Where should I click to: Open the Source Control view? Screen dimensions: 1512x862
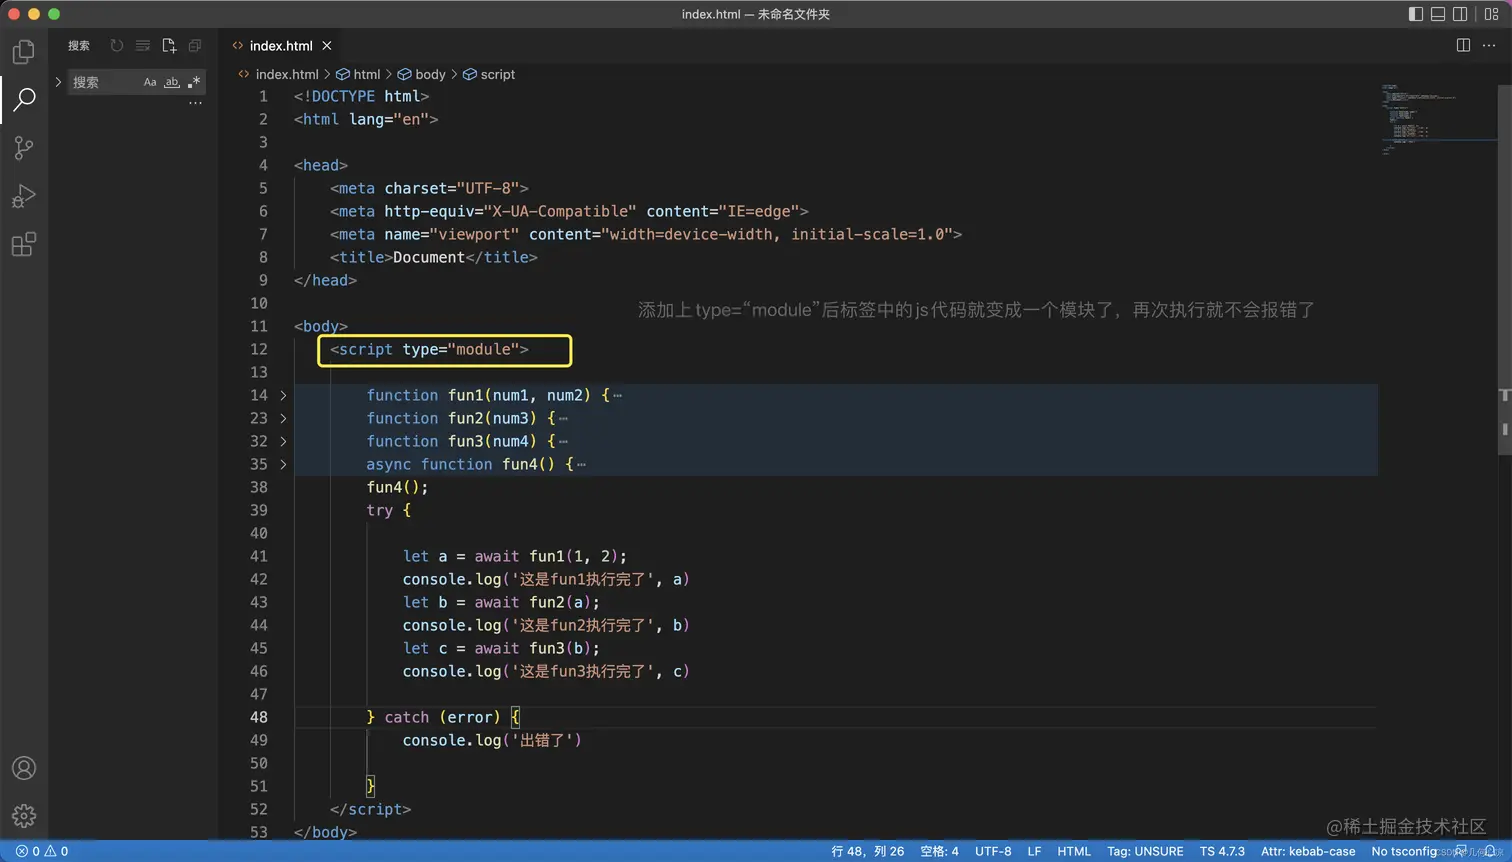point(24,148)
